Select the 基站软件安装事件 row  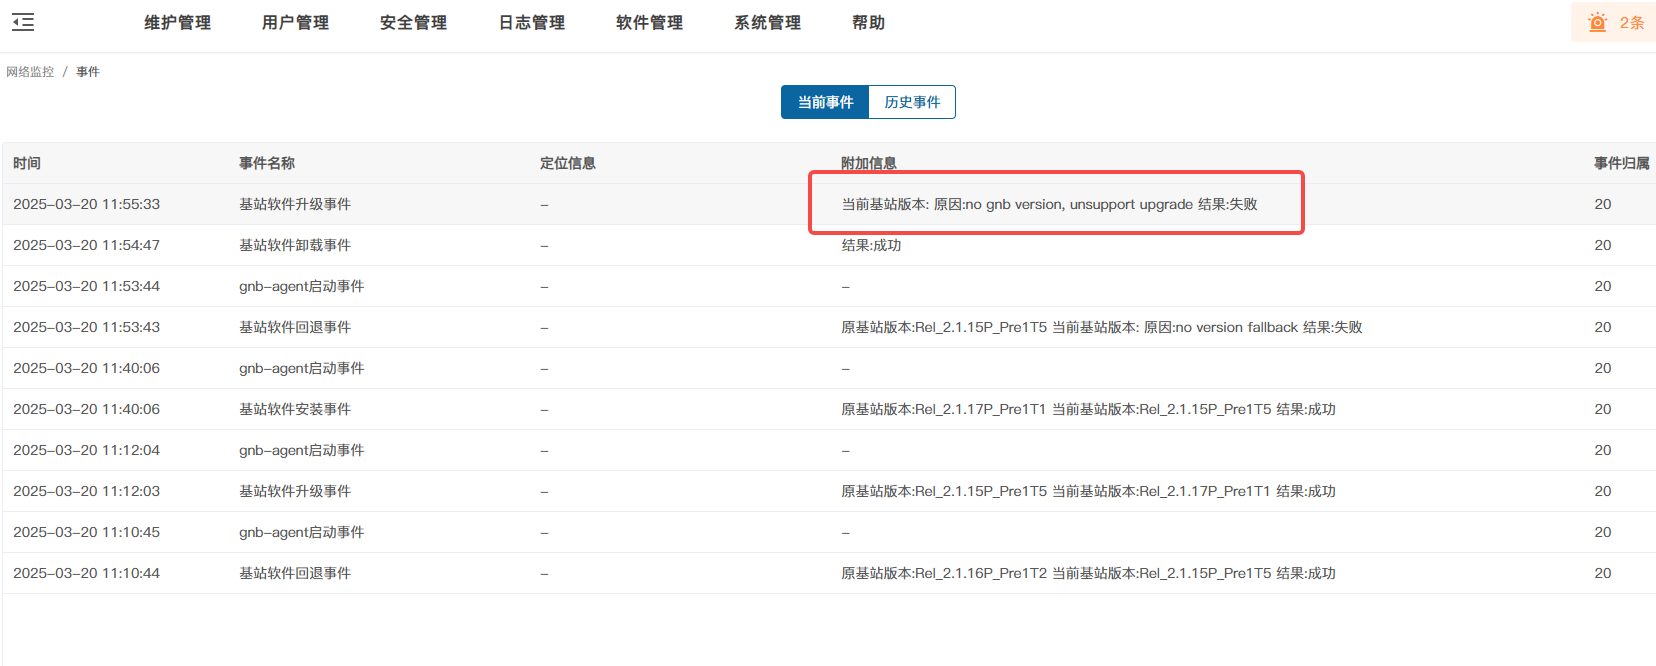click(294, 409)
